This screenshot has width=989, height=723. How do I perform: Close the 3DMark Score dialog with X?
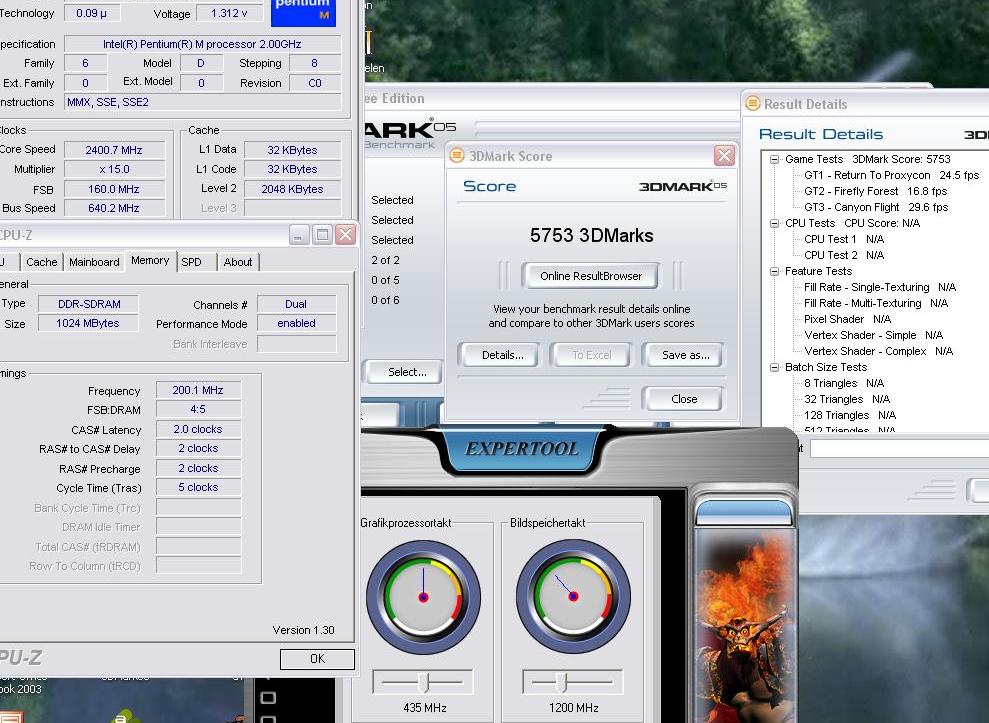tap(724, 155)
